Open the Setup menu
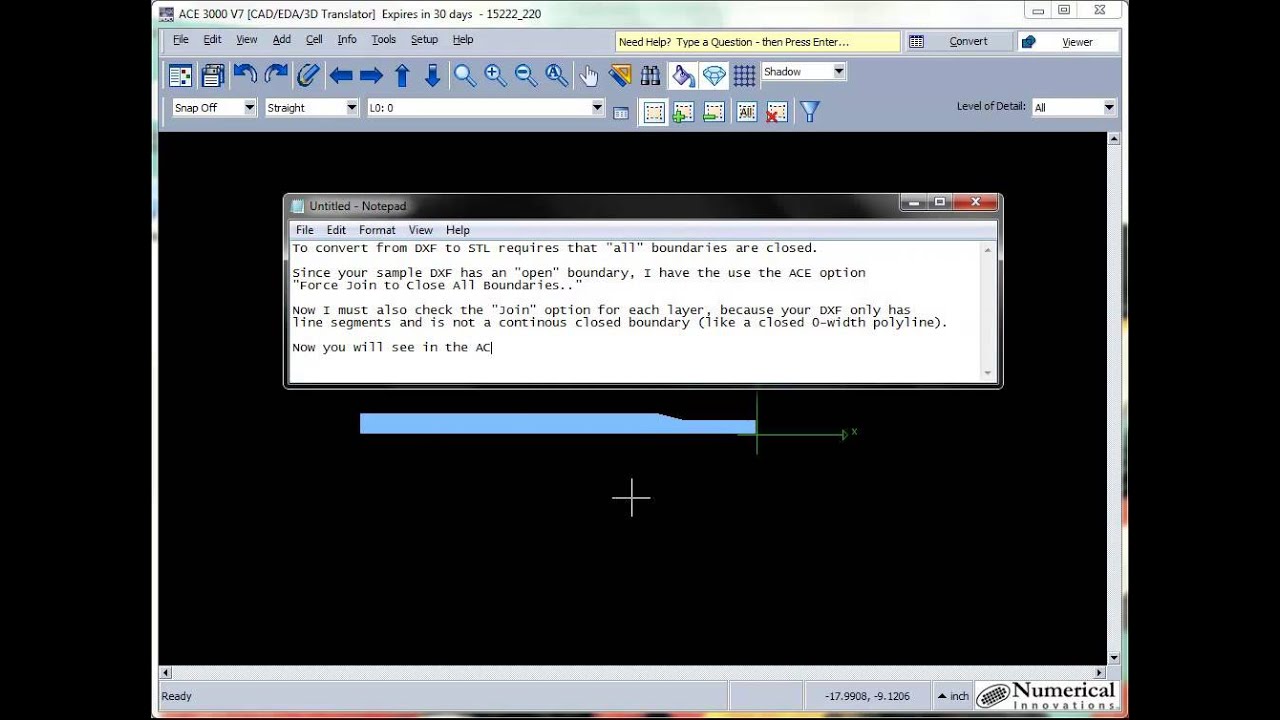This screenshot has height=720, width=1280. (x=424, y=40)
